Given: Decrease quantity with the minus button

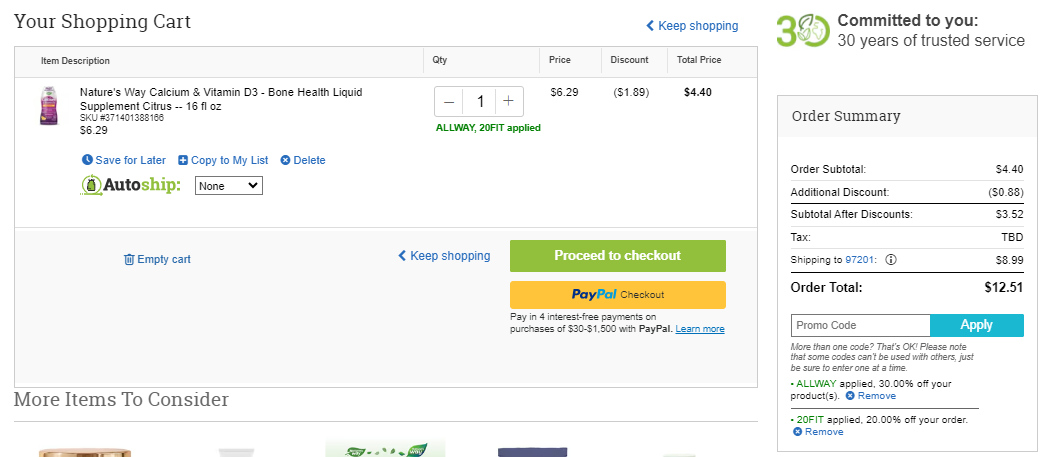Looking at the screenshot, I should [x=449, y=102].
